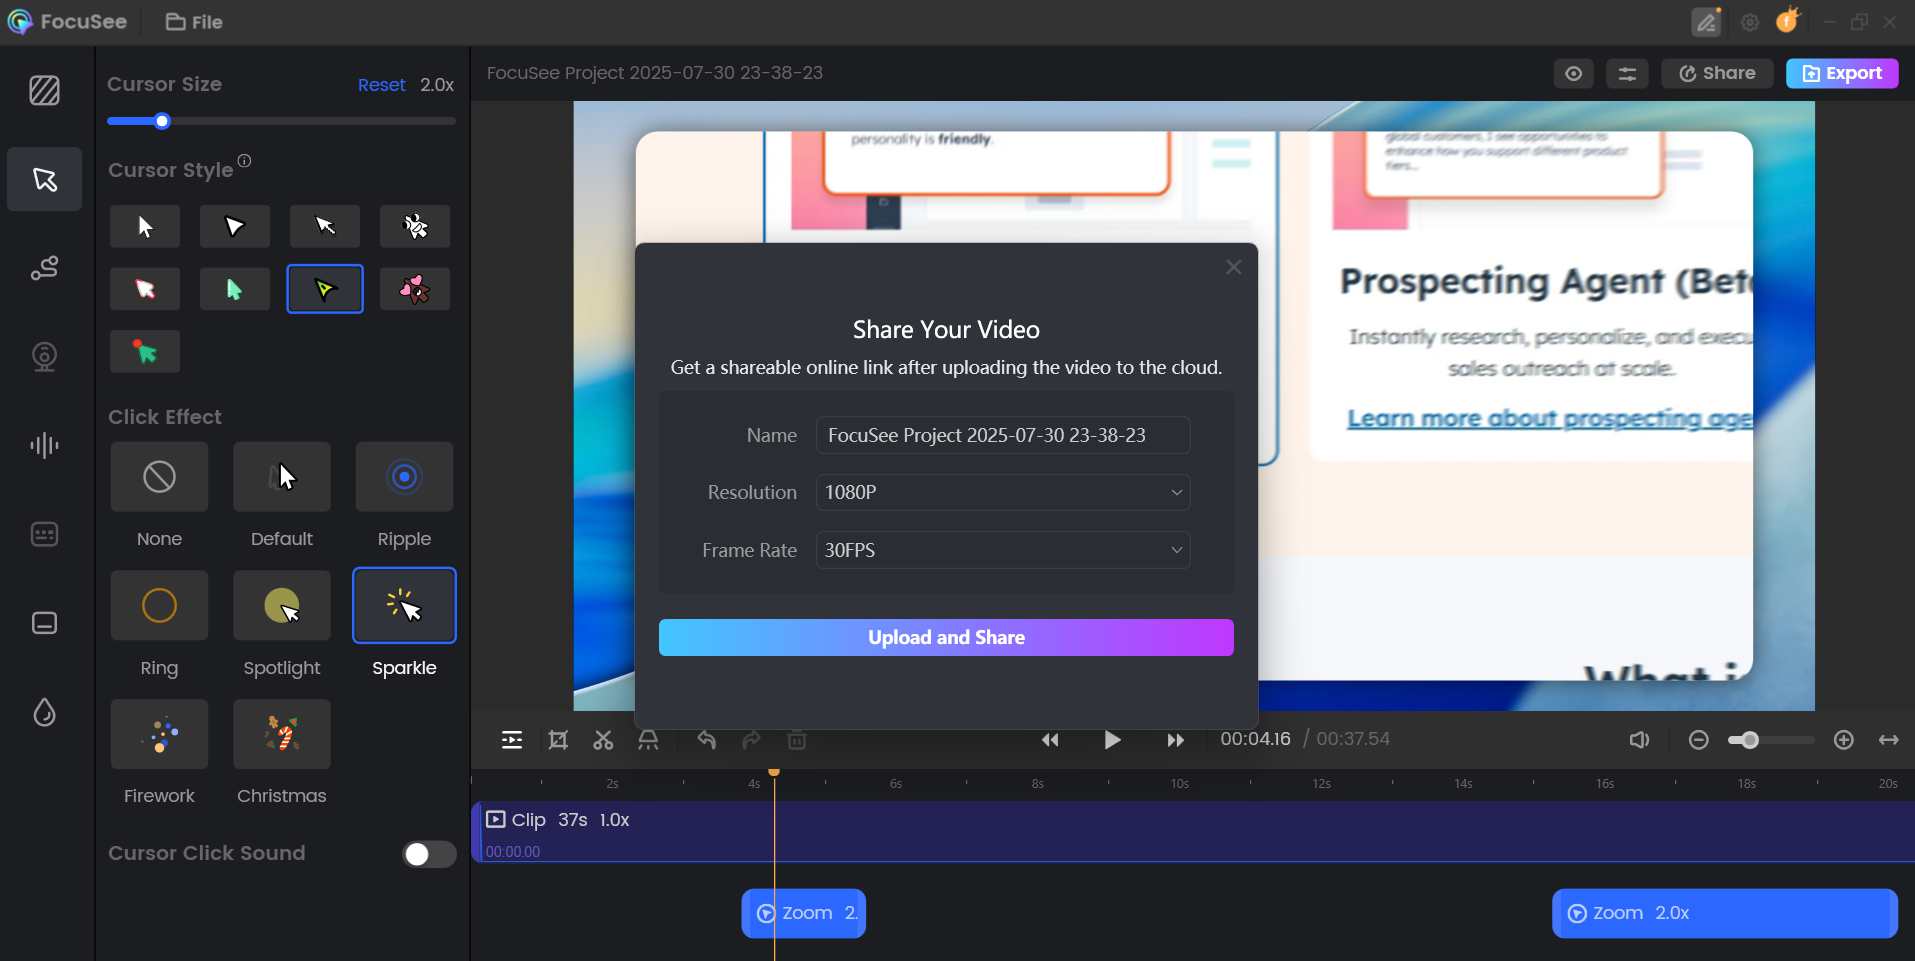Click the trash delete icon in timeline toolbar
Screen dimensions: 1915x961
tap(797, 740)
